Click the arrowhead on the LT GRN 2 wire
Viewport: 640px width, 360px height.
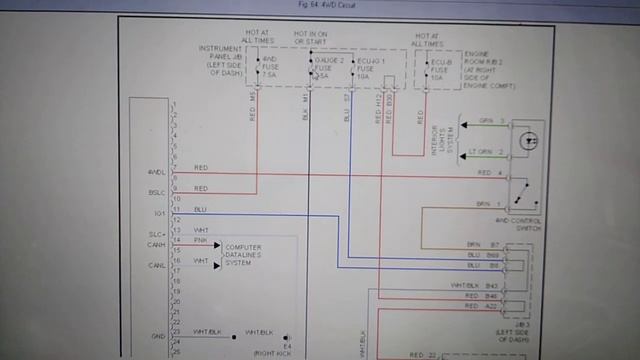[463, 156]
